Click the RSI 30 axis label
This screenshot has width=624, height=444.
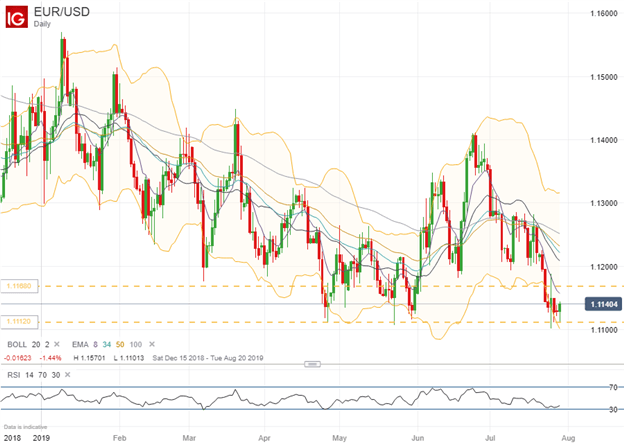(x=613, y=409)
